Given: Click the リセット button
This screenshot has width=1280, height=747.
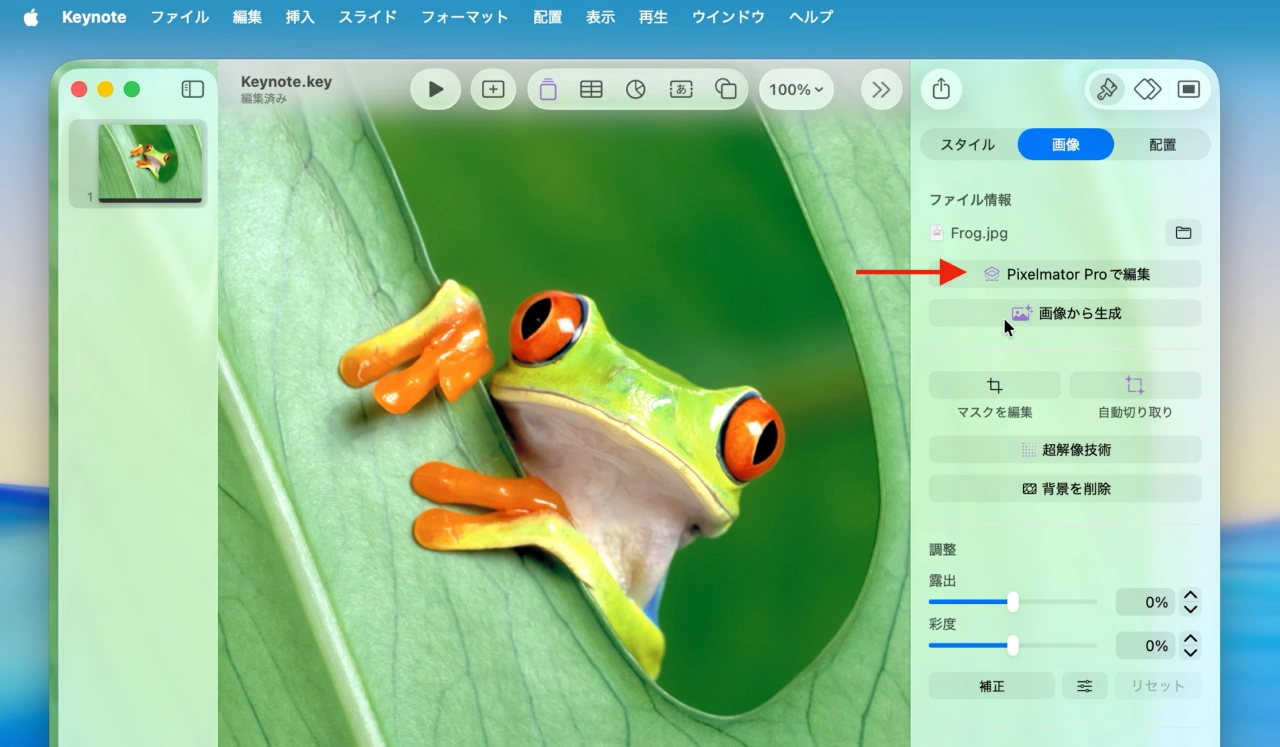Looking at the screenshot, I should click(1158, 686).
